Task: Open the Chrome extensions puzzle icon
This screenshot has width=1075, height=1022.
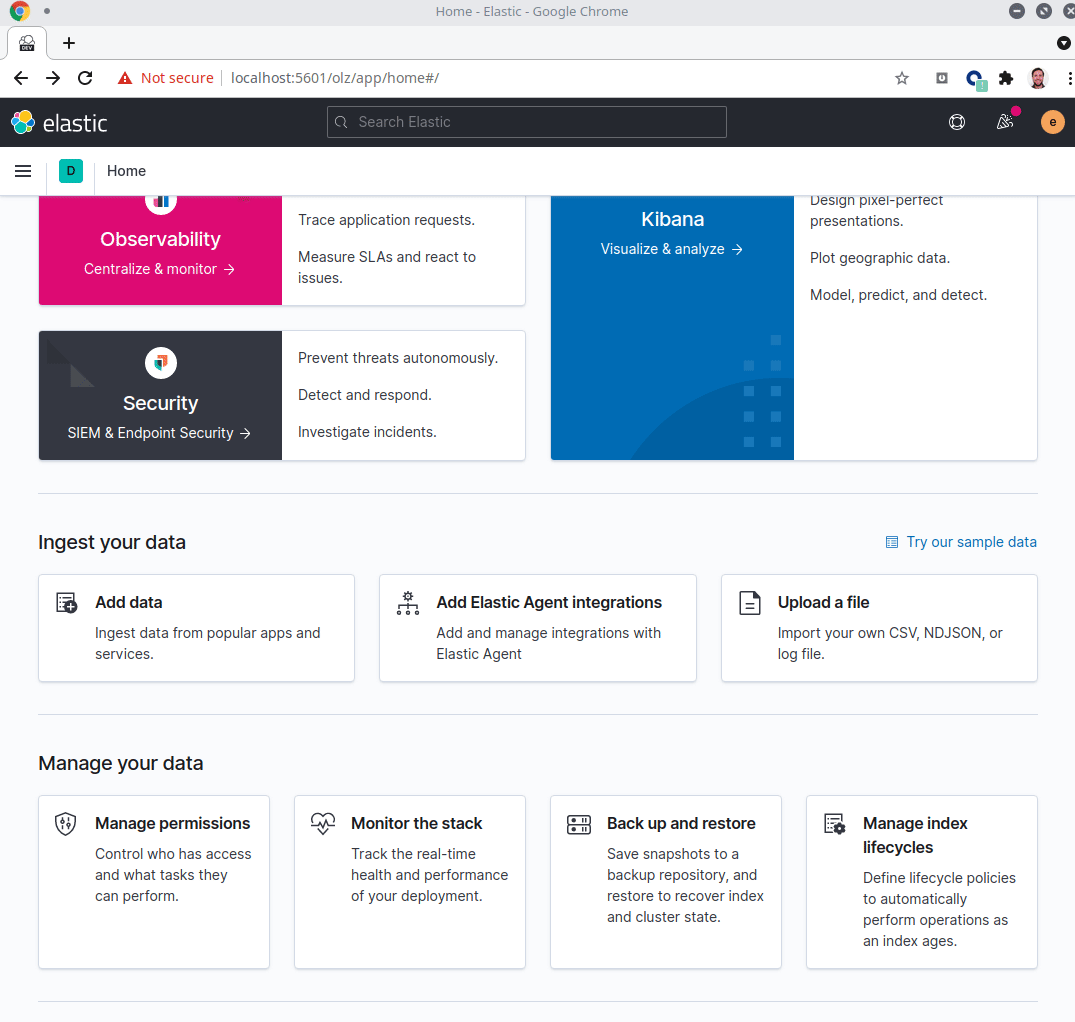Action: 1006,78
